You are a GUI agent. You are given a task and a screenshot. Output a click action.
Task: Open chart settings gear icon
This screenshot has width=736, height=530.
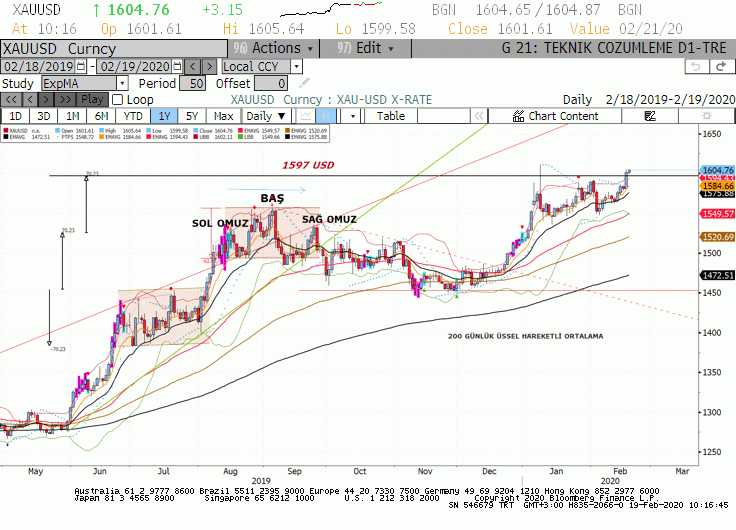click(706, 116)
